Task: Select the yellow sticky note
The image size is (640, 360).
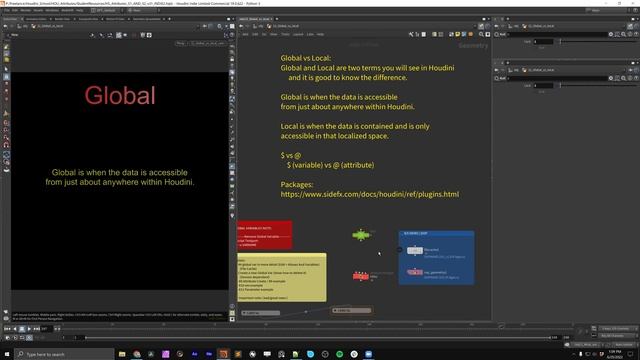Action: [282, 278]
